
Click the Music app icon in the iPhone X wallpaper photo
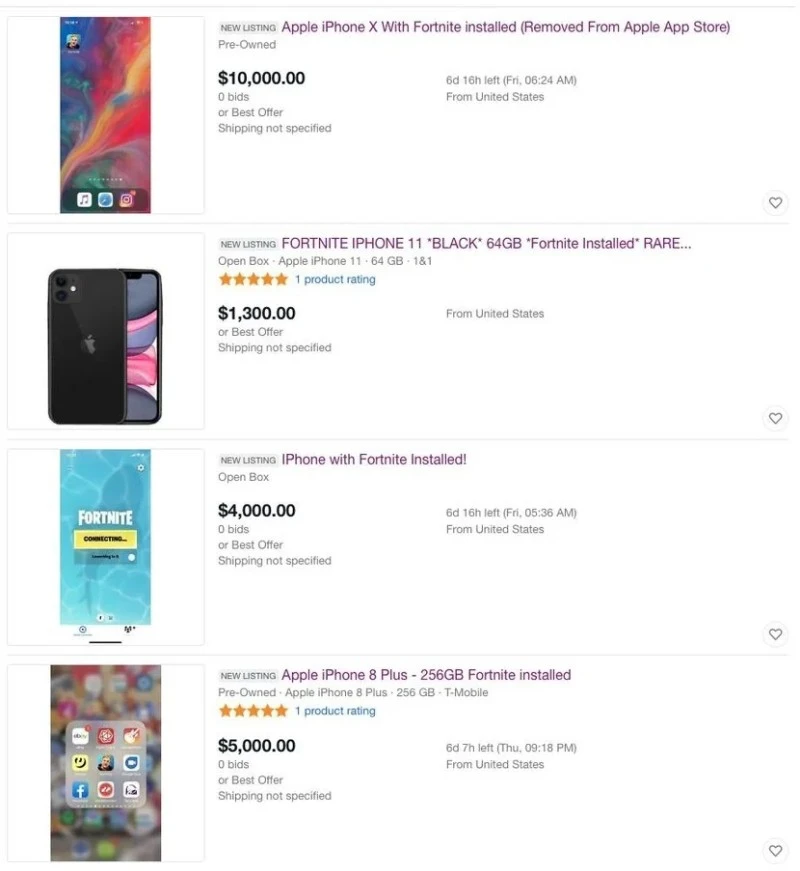click(x=84, y=199)
